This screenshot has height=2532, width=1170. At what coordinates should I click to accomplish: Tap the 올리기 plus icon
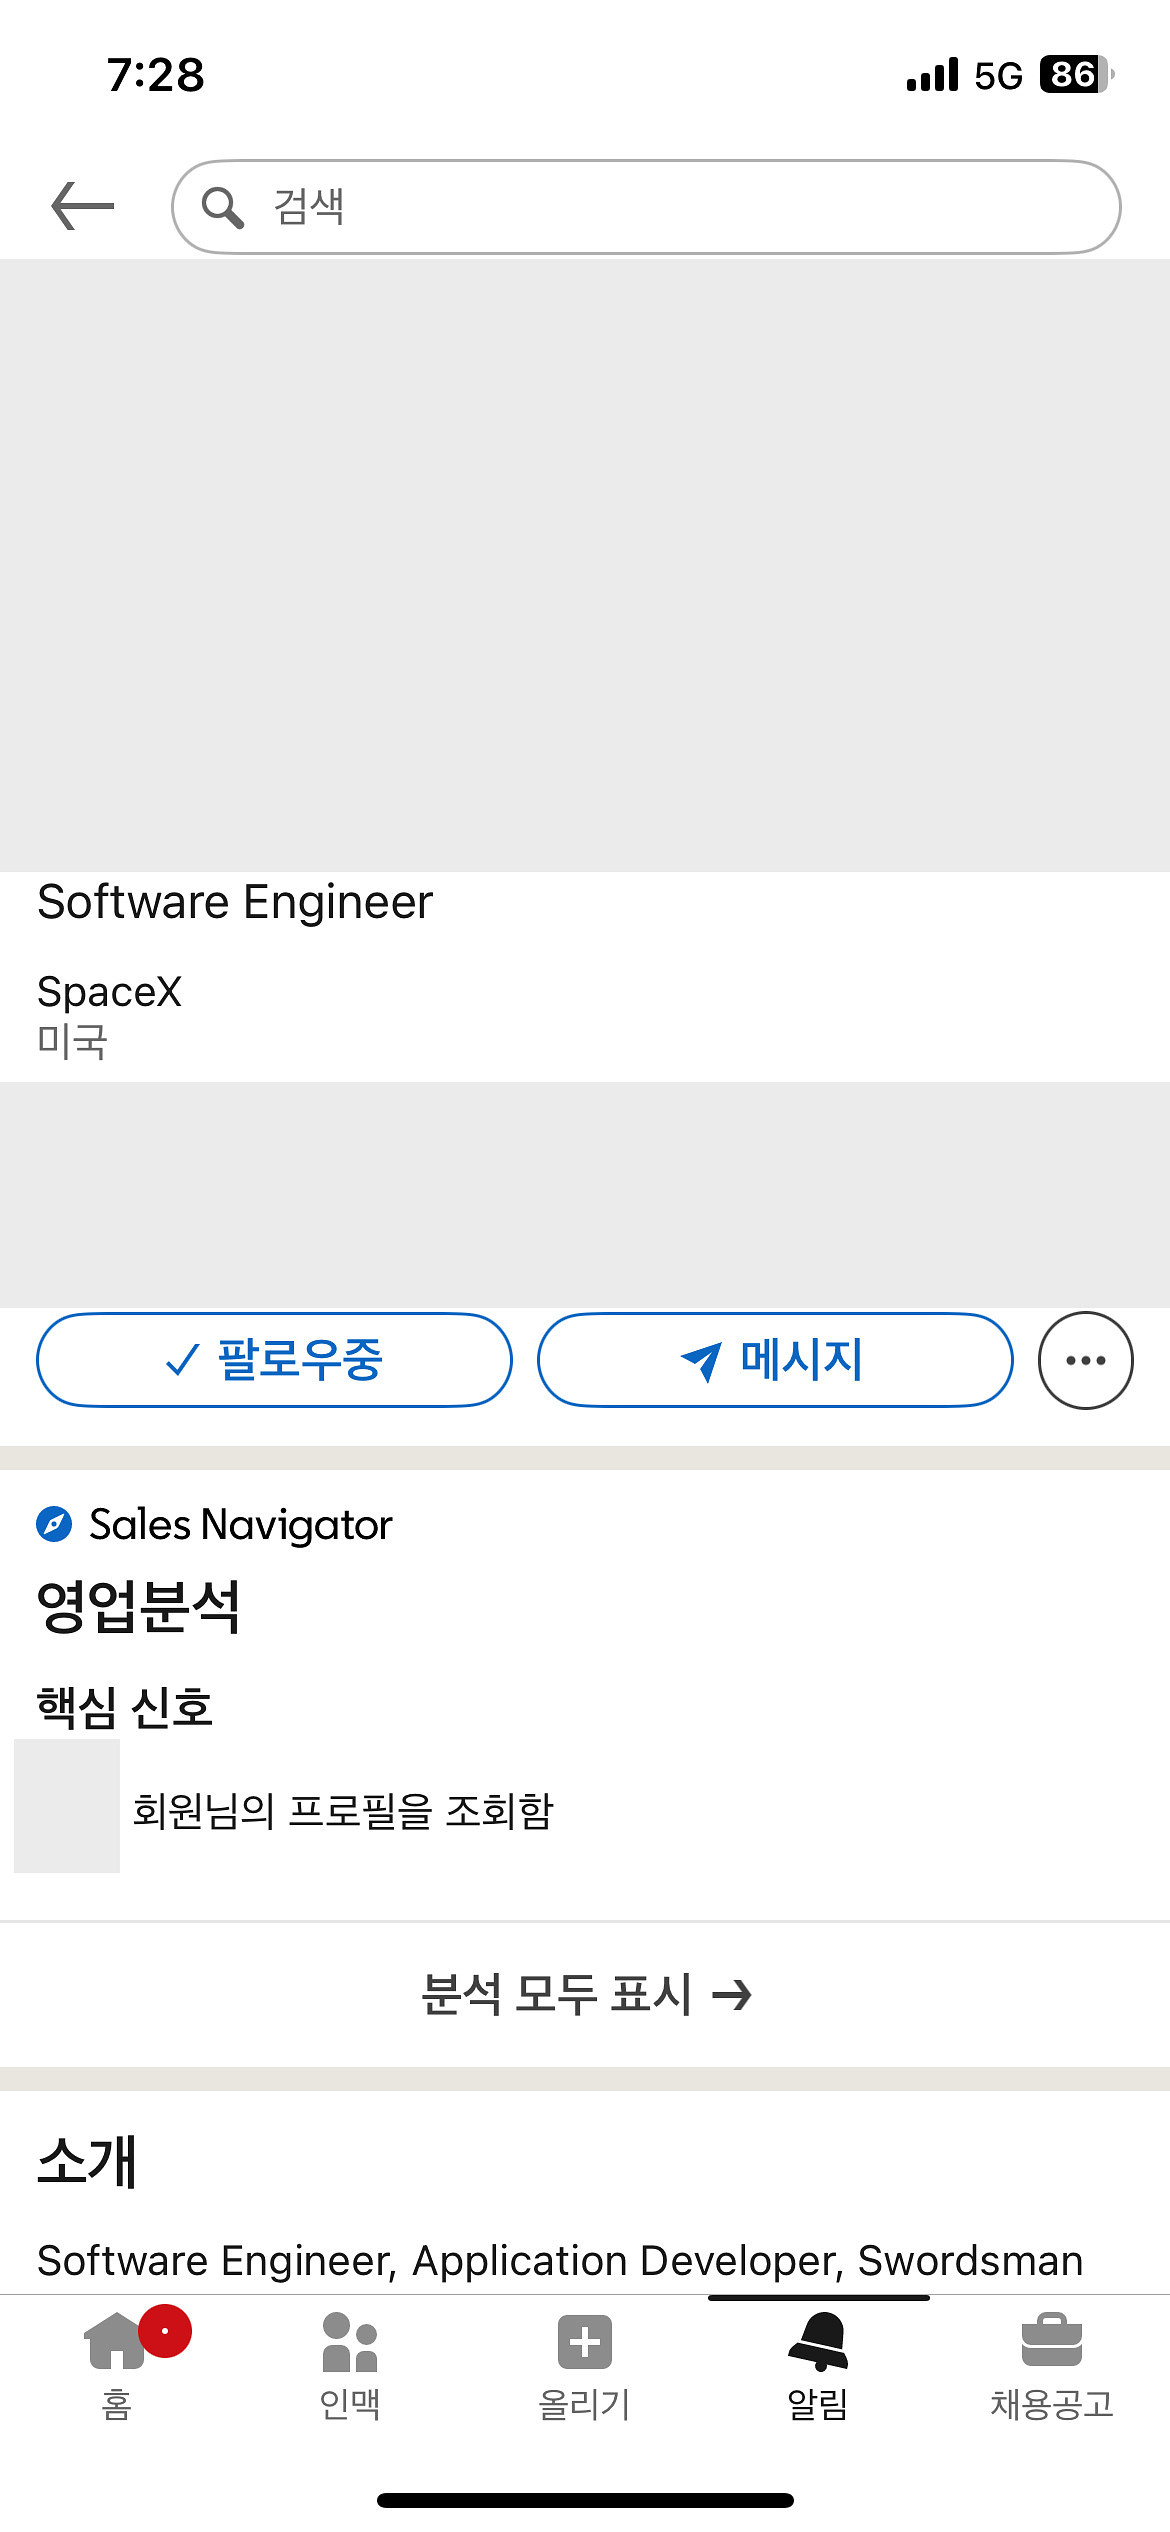pos(584,2340)
